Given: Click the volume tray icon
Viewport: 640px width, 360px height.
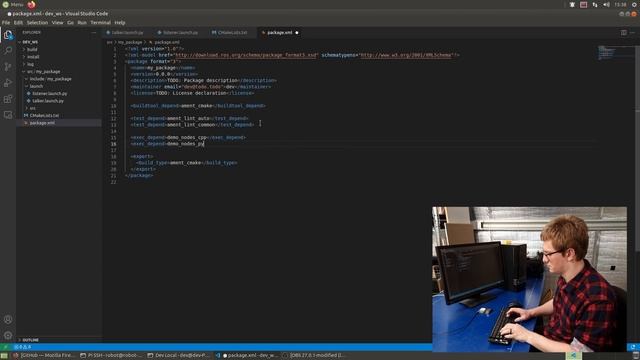Looking at the screenshot, I should tap(607, 4).
